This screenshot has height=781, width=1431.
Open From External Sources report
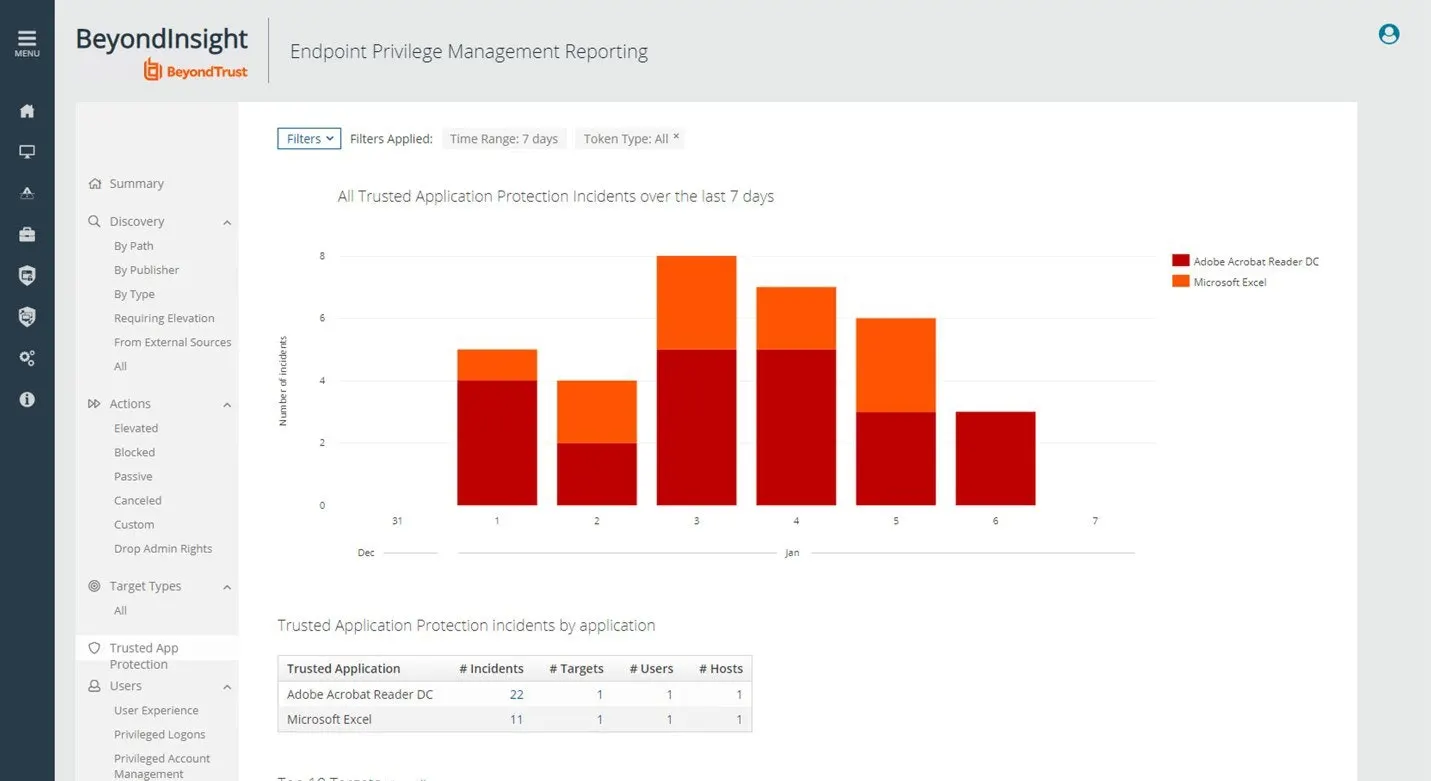172,342
